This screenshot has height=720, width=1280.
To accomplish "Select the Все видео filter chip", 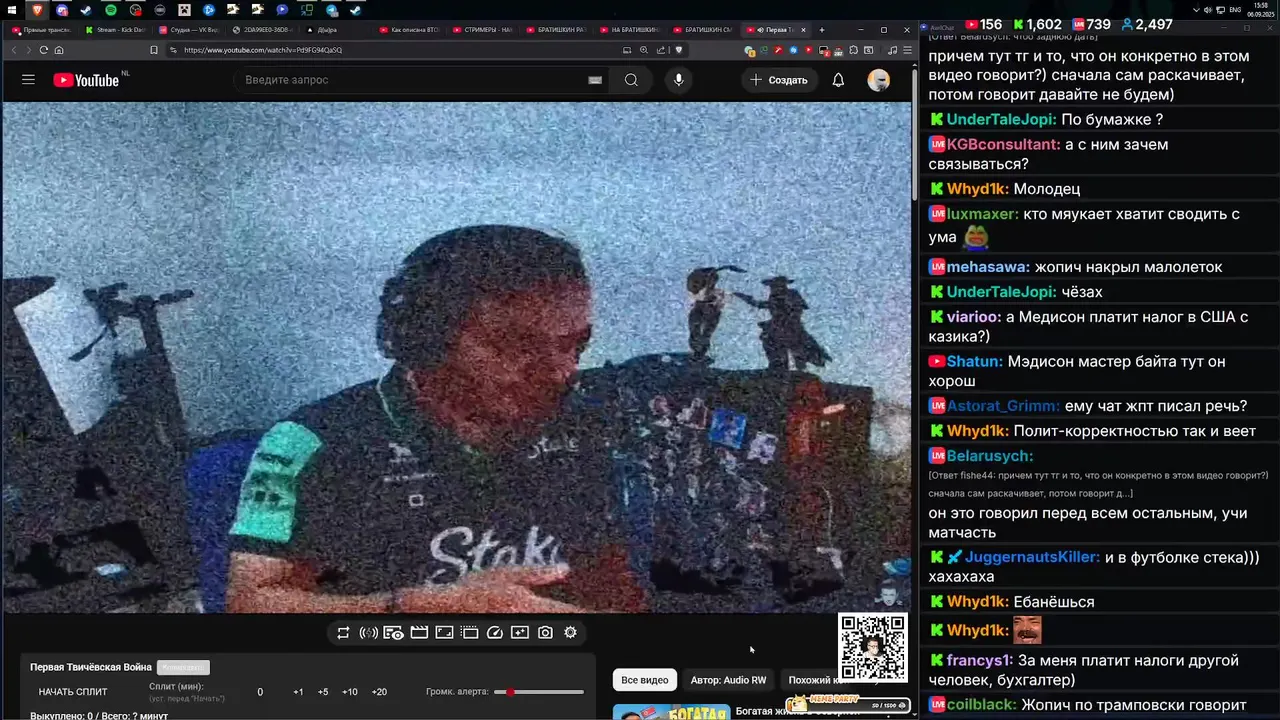I will (645, 680).
